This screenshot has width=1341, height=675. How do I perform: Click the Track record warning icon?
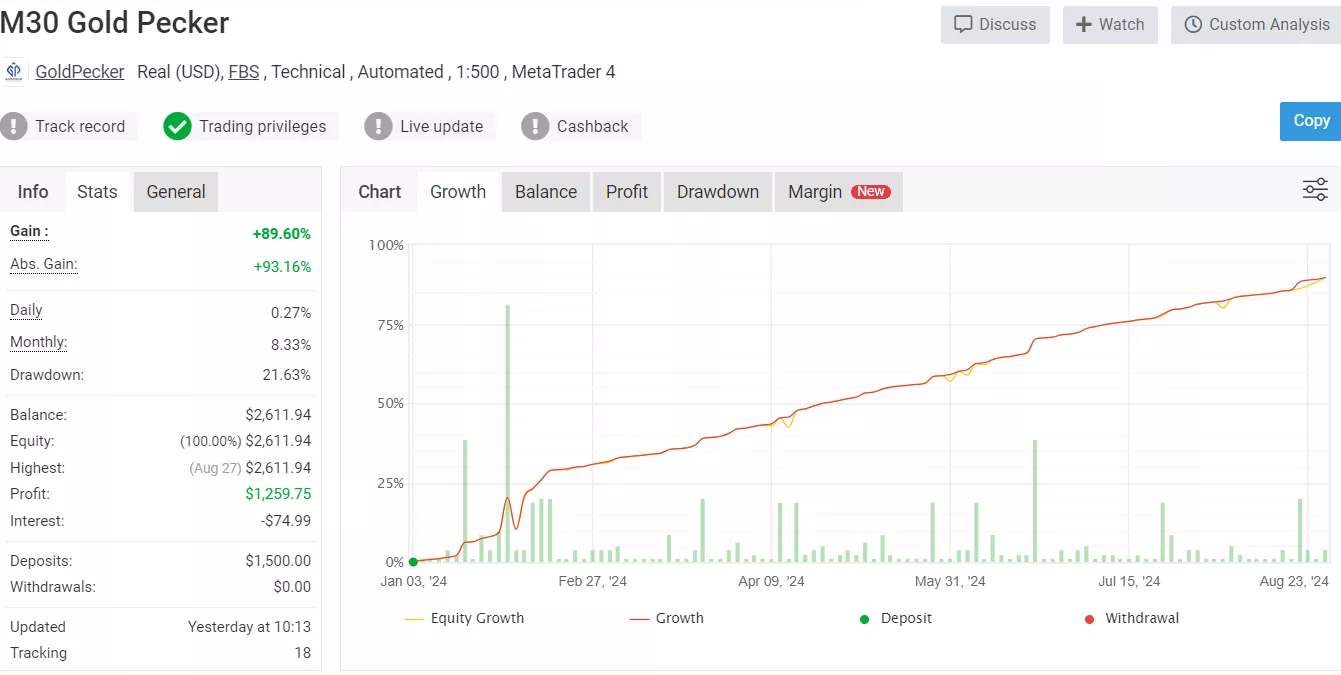coord(14,126)
